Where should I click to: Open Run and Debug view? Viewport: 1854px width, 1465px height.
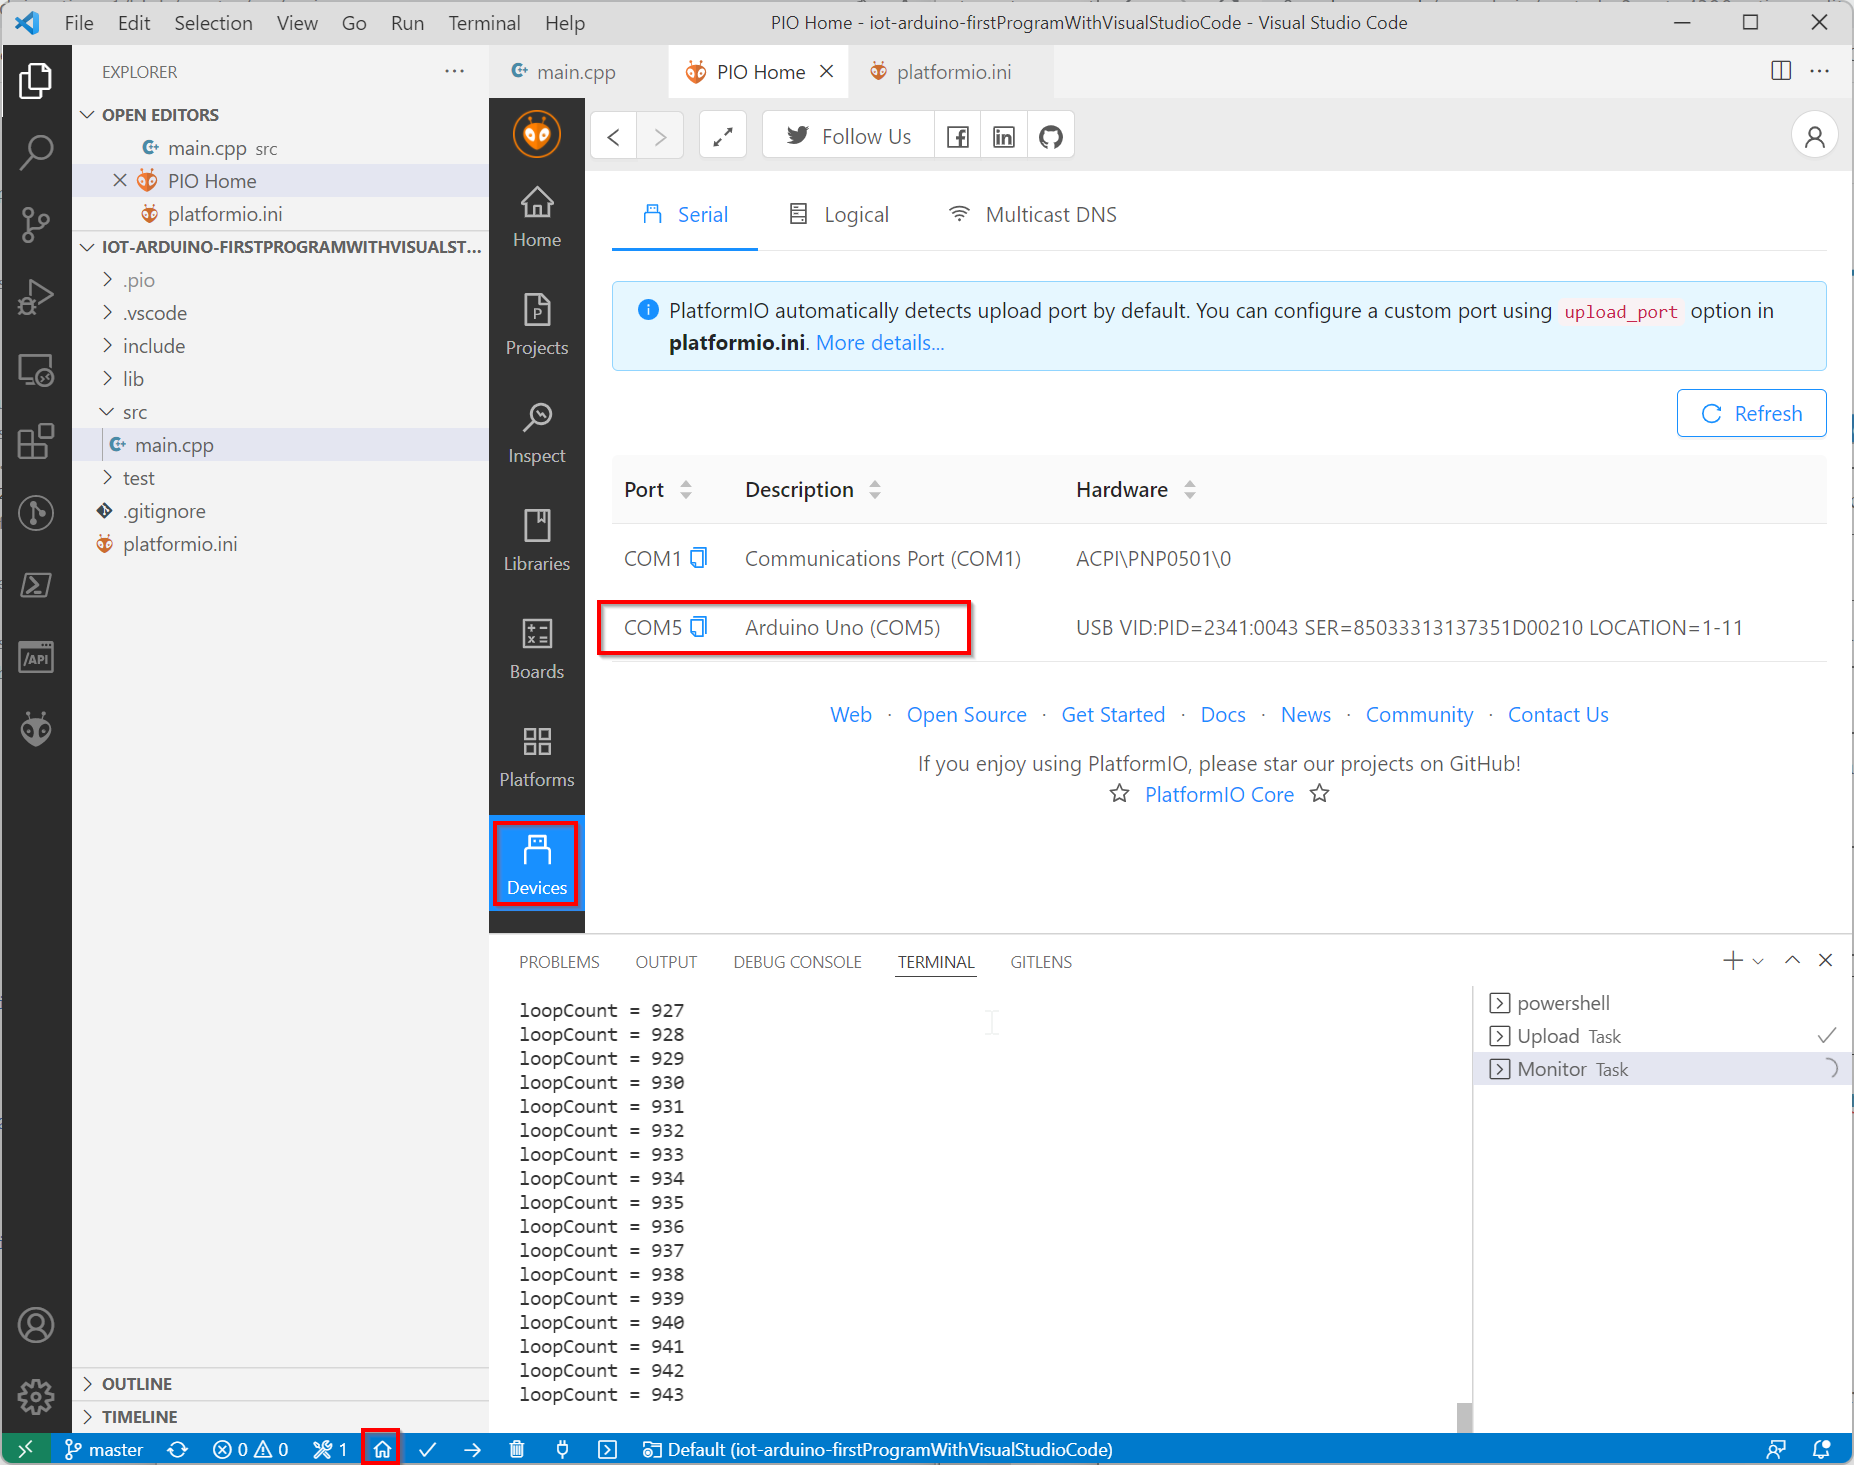pyautogui.click(x=36, y=297)
